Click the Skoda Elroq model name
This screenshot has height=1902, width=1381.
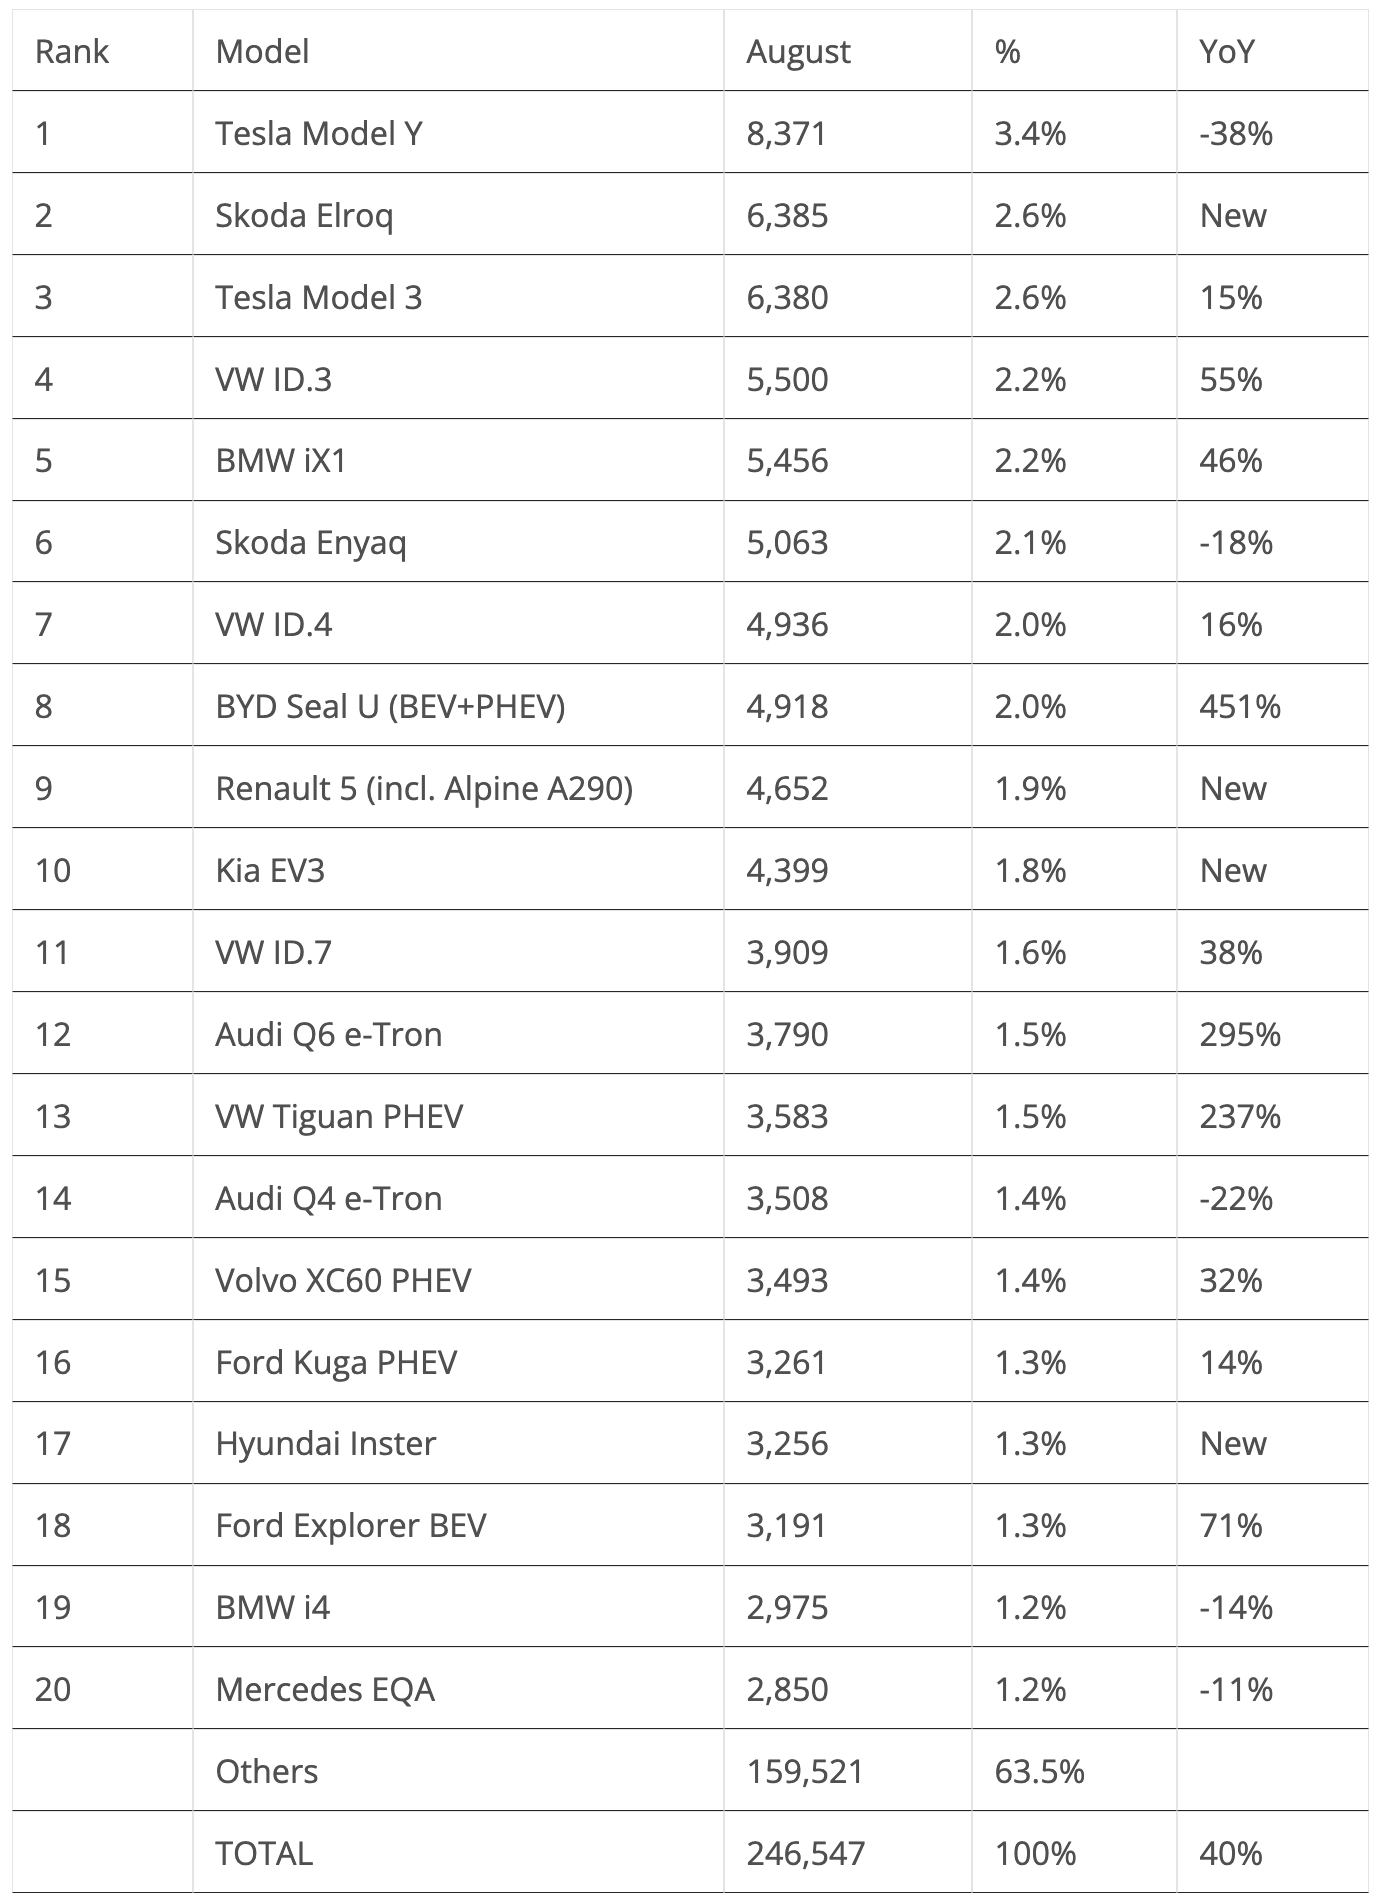point(304,215)
